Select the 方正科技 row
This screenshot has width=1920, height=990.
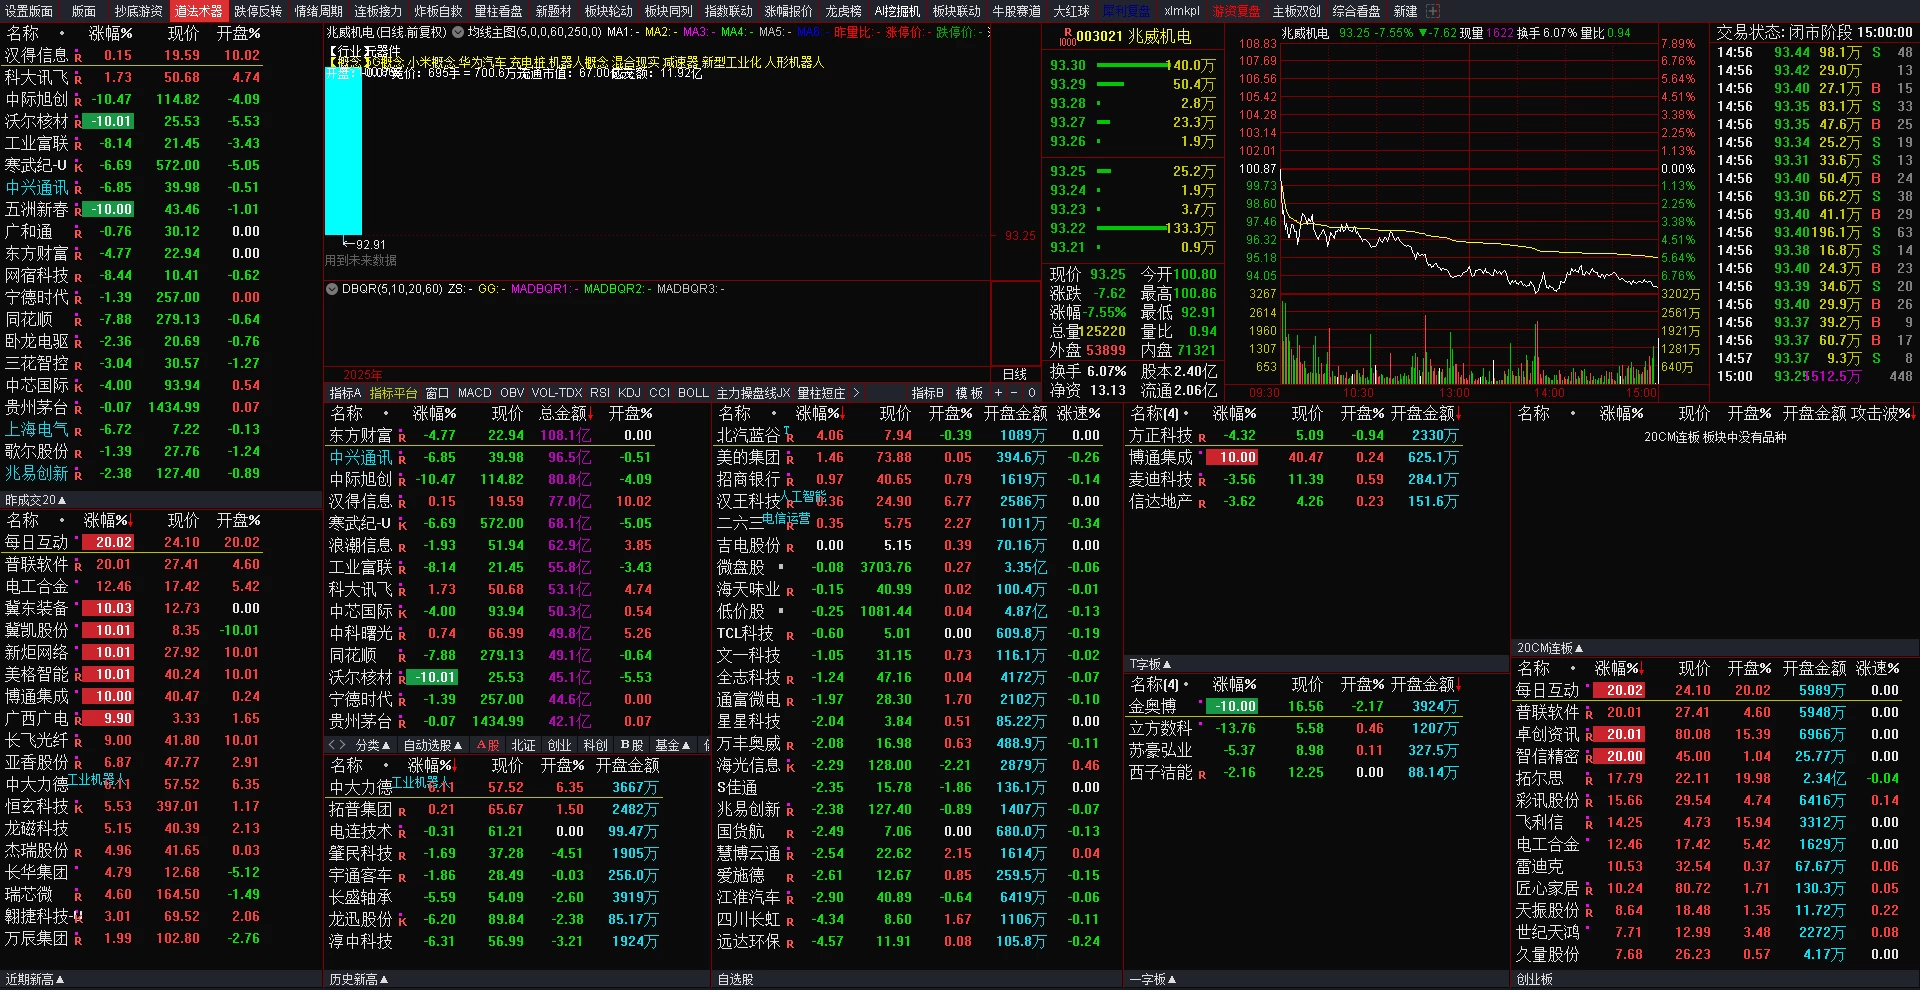coord(1316,435)
